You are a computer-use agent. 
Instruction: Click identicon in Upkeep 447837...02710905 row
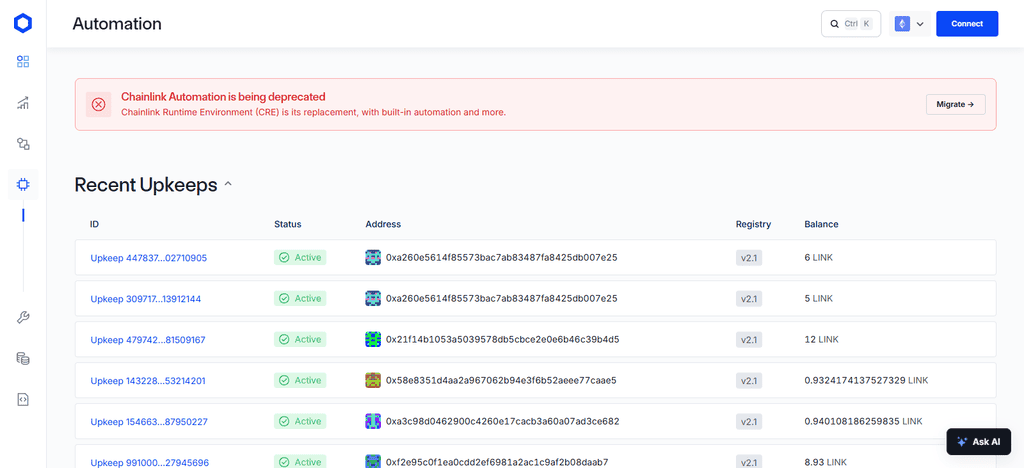372,258
